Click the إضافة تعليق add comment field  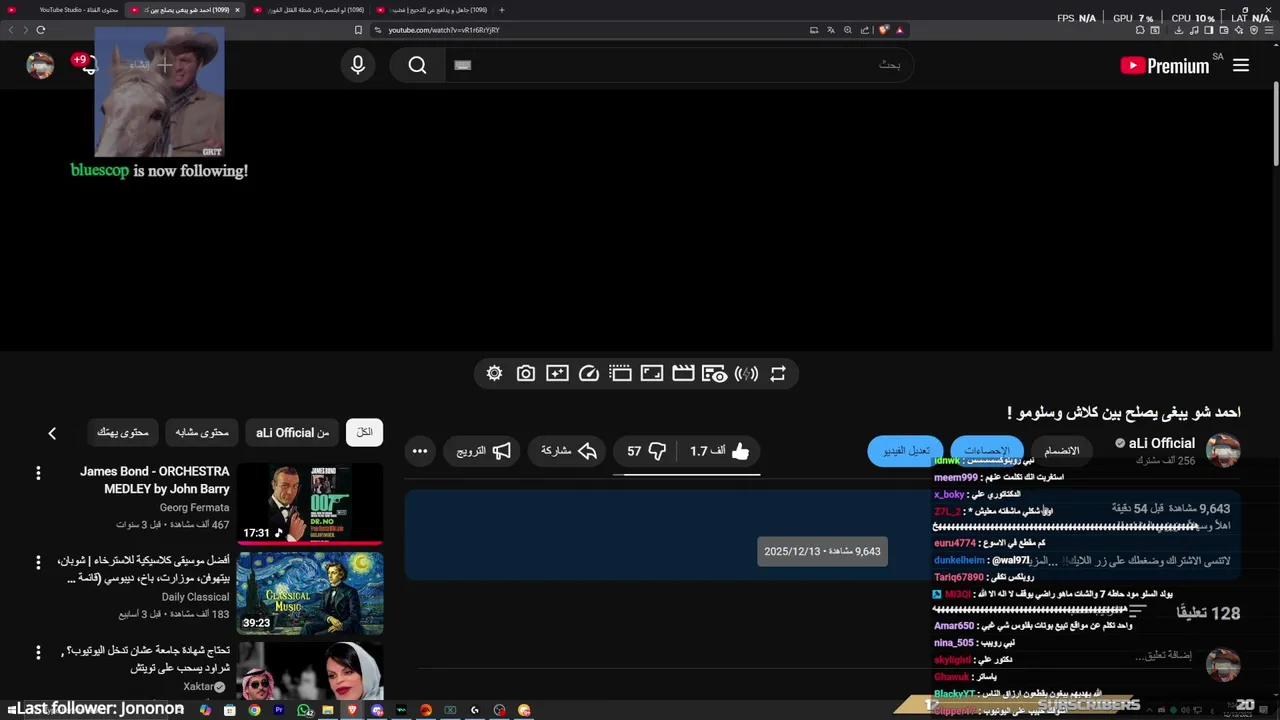coord(1163,656)
